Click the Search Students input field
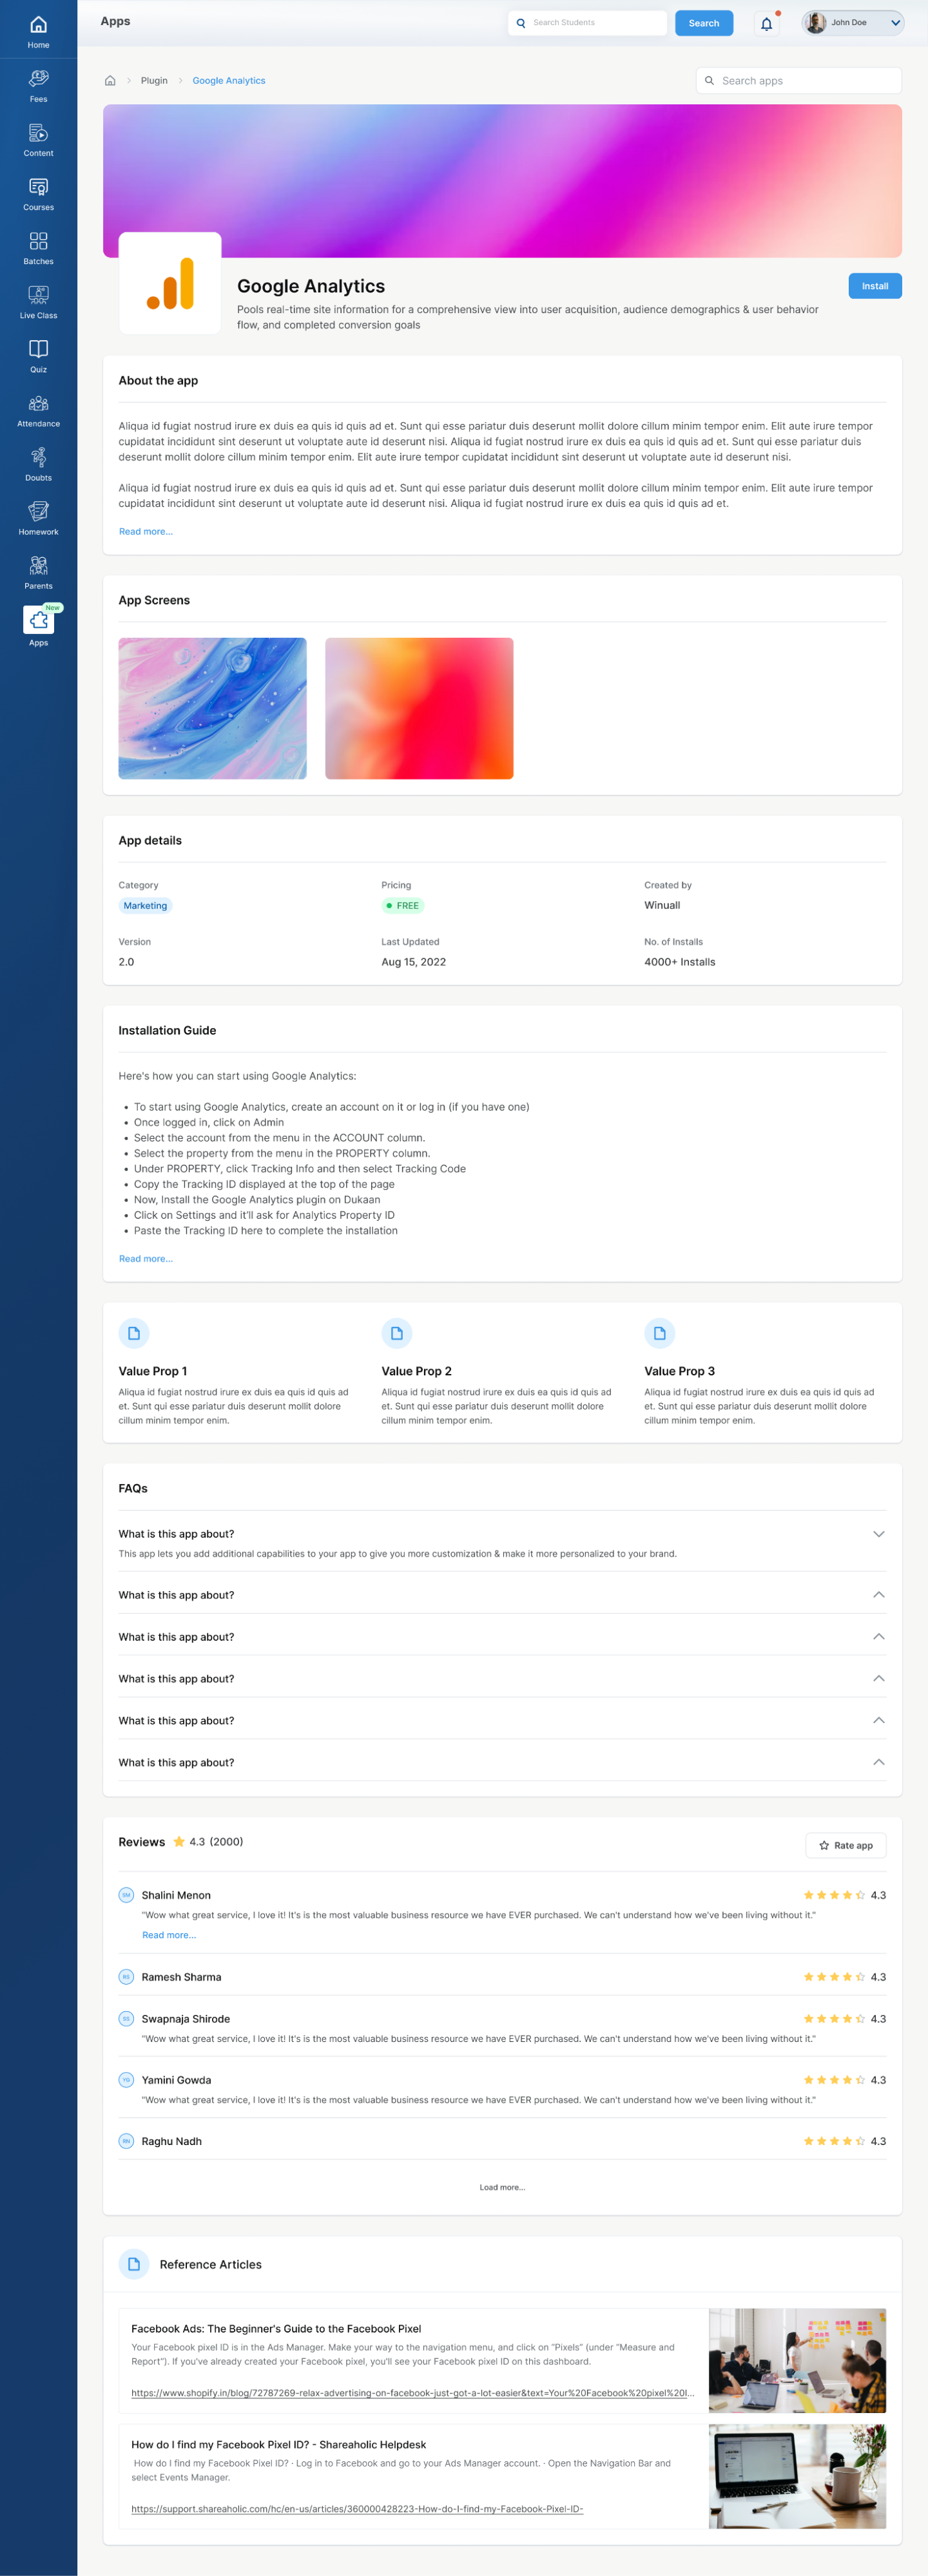The height and width of the screenshot is (2576, 928). click(588, 22)
